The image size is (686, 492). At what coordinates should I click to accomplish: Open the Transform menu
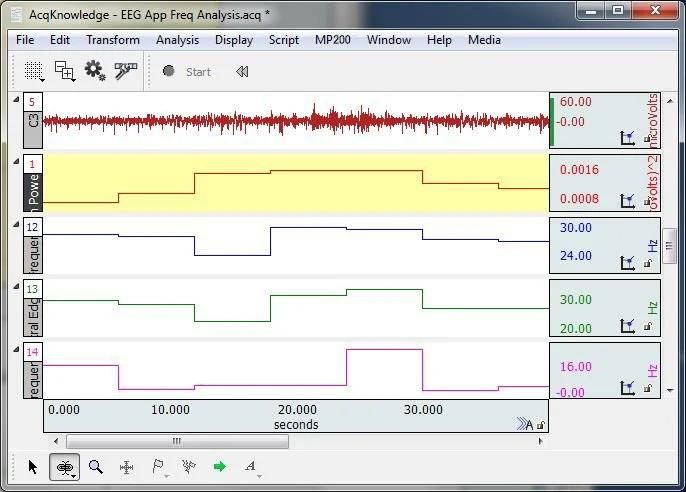coord(112,40)
